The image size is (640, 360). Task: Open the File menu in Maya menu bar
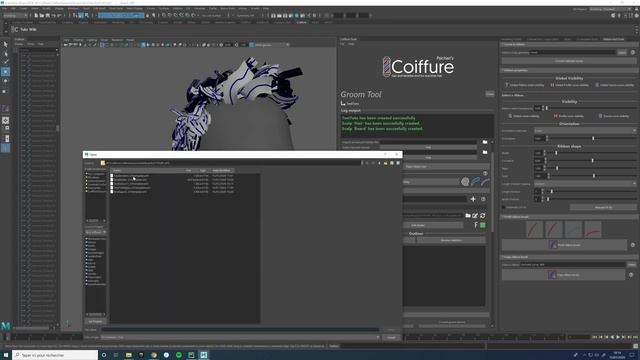pos(4,8)
